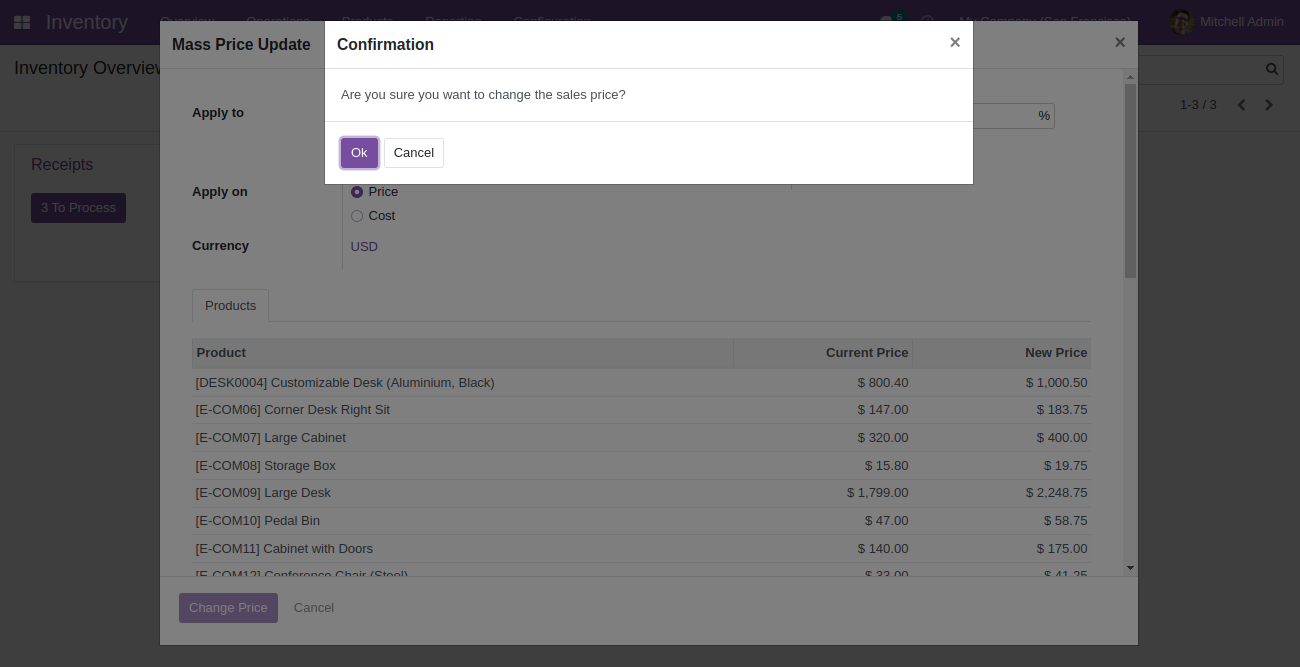The image size is (1300, 667).
Task: Go to next page arrow
Action: tap(1269, 105)
